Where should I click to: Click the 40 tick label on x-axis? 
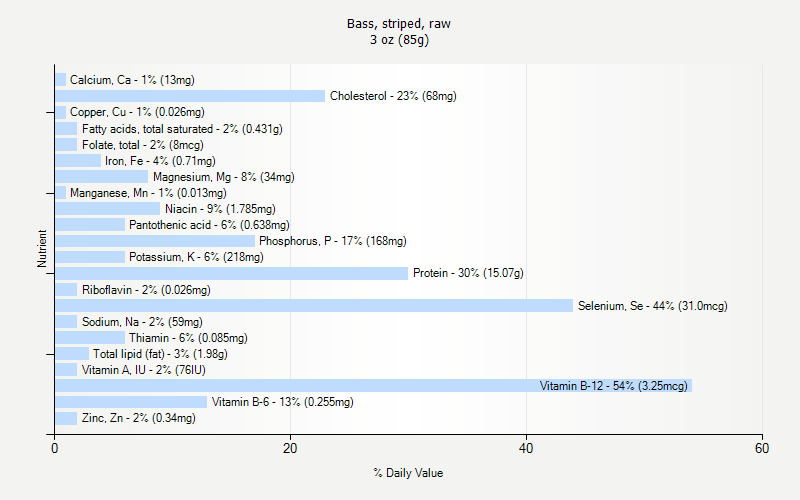pos(526,448)
